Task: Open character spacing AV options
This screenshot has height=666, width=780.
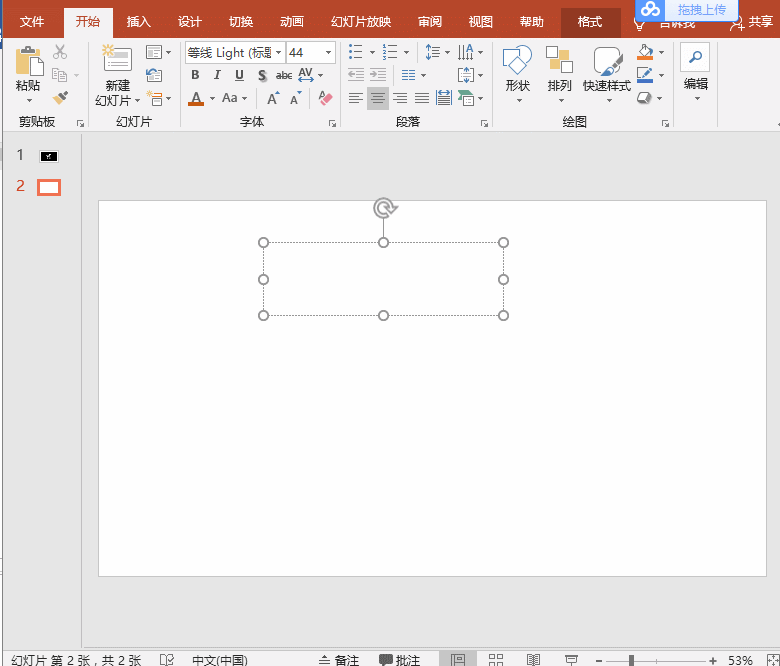Action: (305, 75)
